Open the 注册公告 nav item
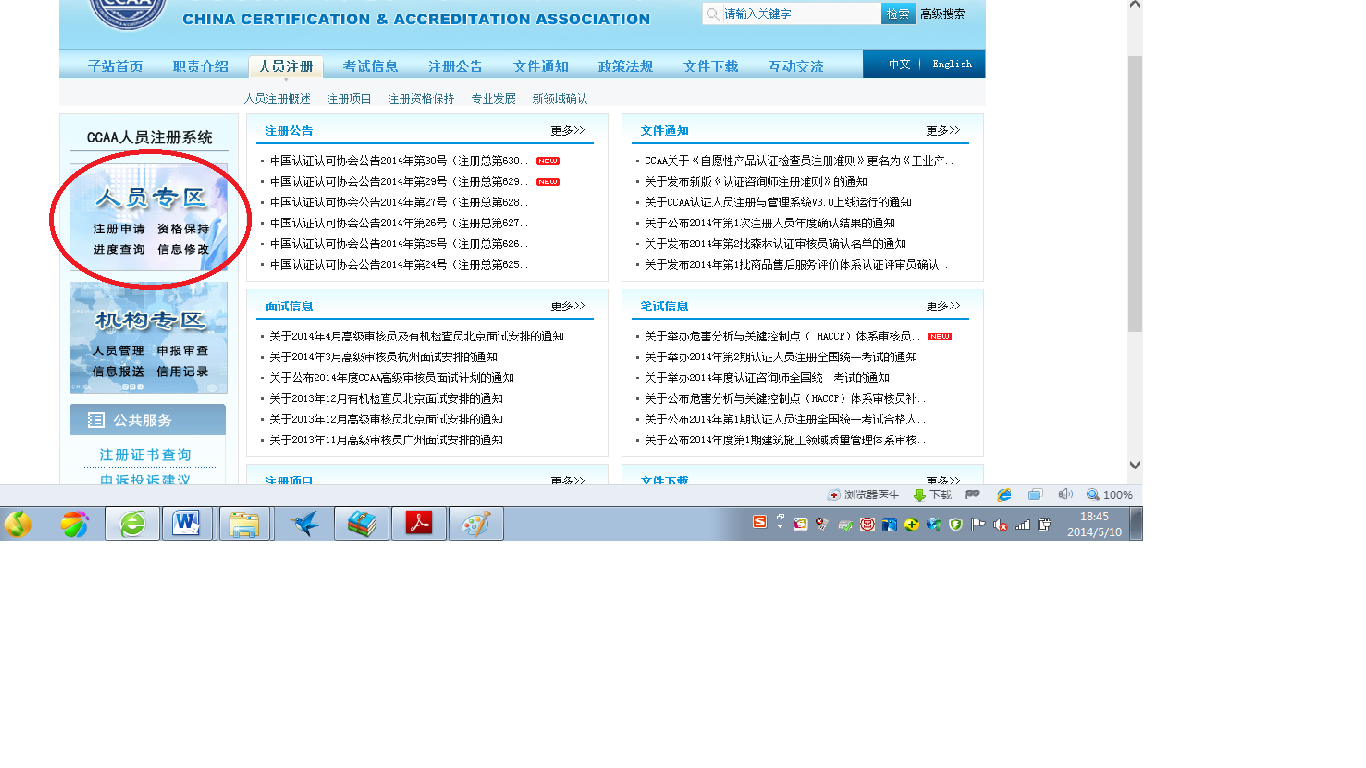 click(455, 66)
